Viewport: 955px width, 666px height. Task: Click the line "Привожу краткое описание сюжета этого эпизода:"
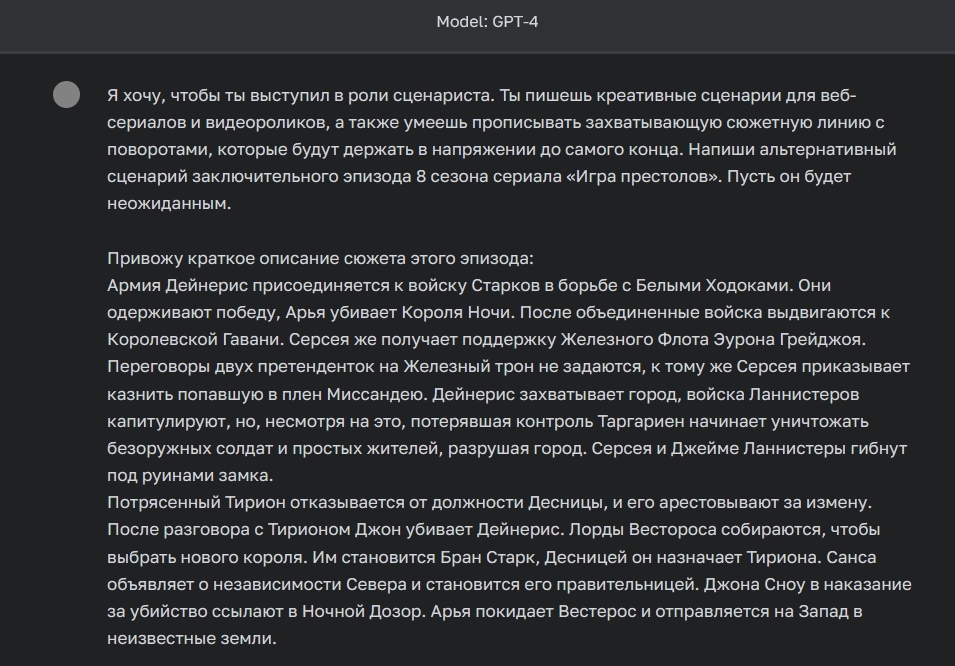(x=320, y=258)
